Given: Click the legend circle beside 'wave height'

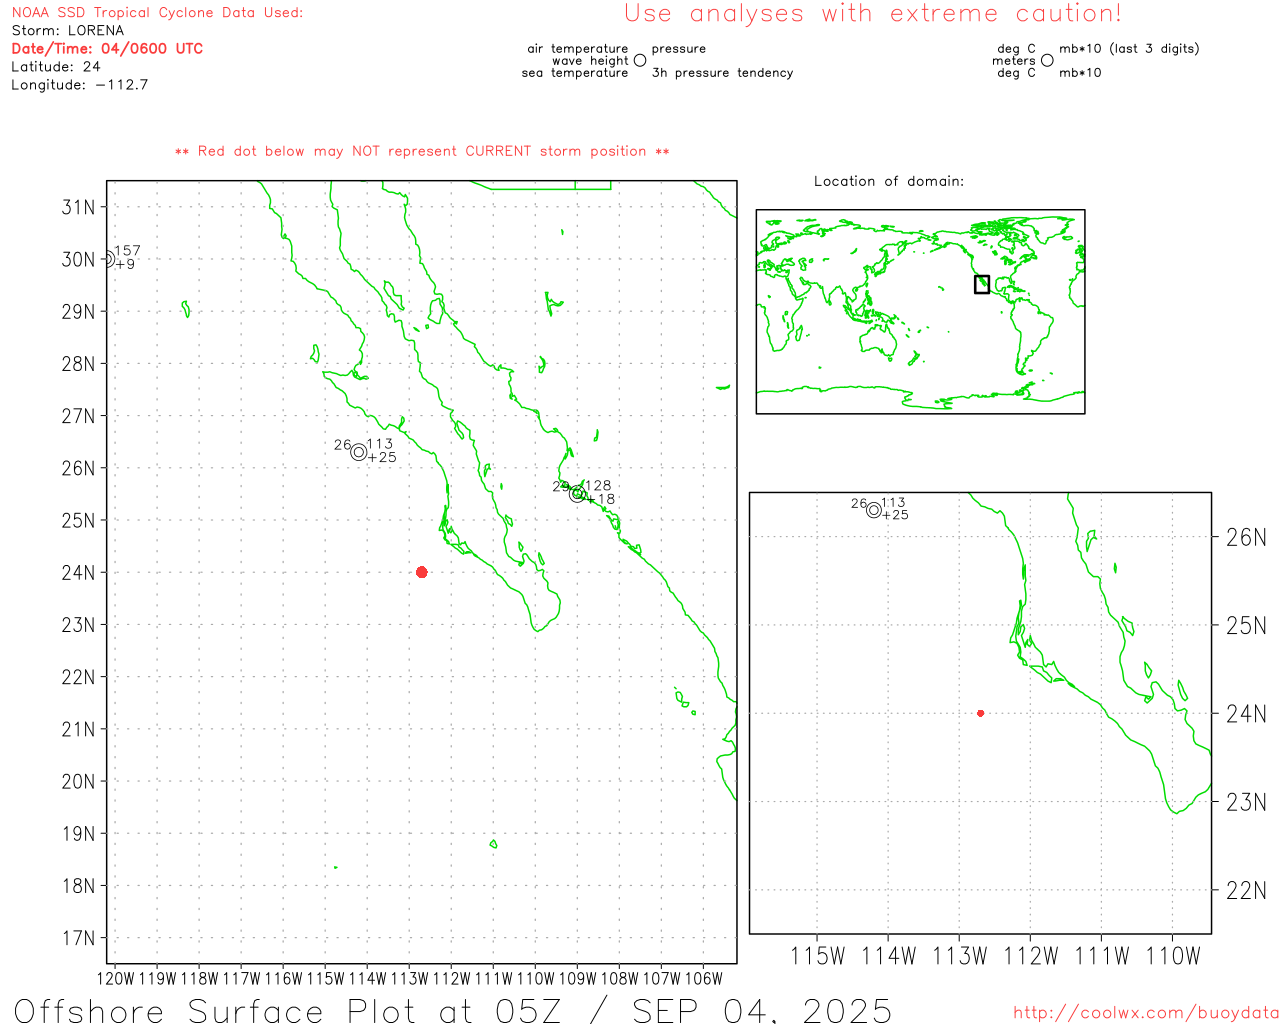Looking at the screenshot, I should 640,60.
